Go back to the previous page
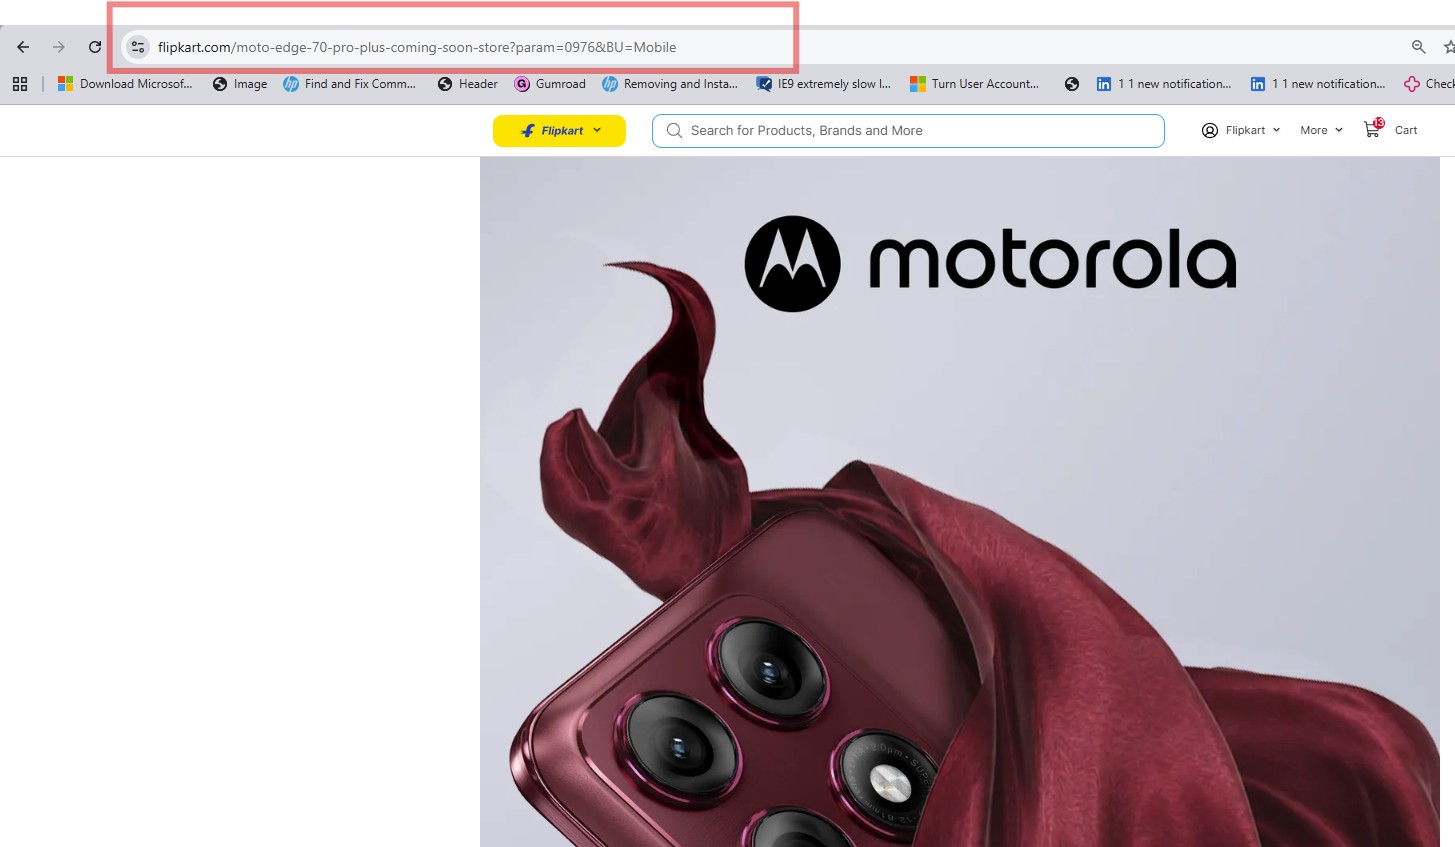The image size is (1455, 847). (23, 47)
